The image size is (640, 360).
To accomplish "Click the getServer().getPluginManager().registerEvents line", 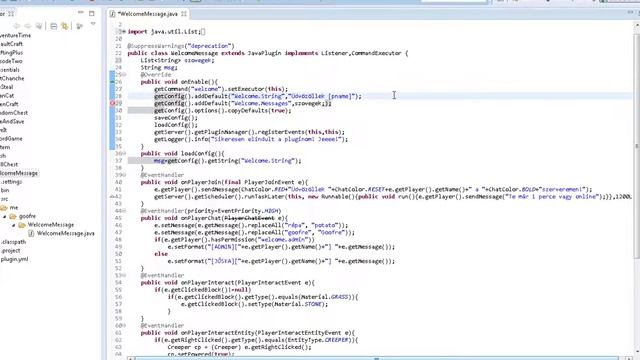I will pos(249,132).
